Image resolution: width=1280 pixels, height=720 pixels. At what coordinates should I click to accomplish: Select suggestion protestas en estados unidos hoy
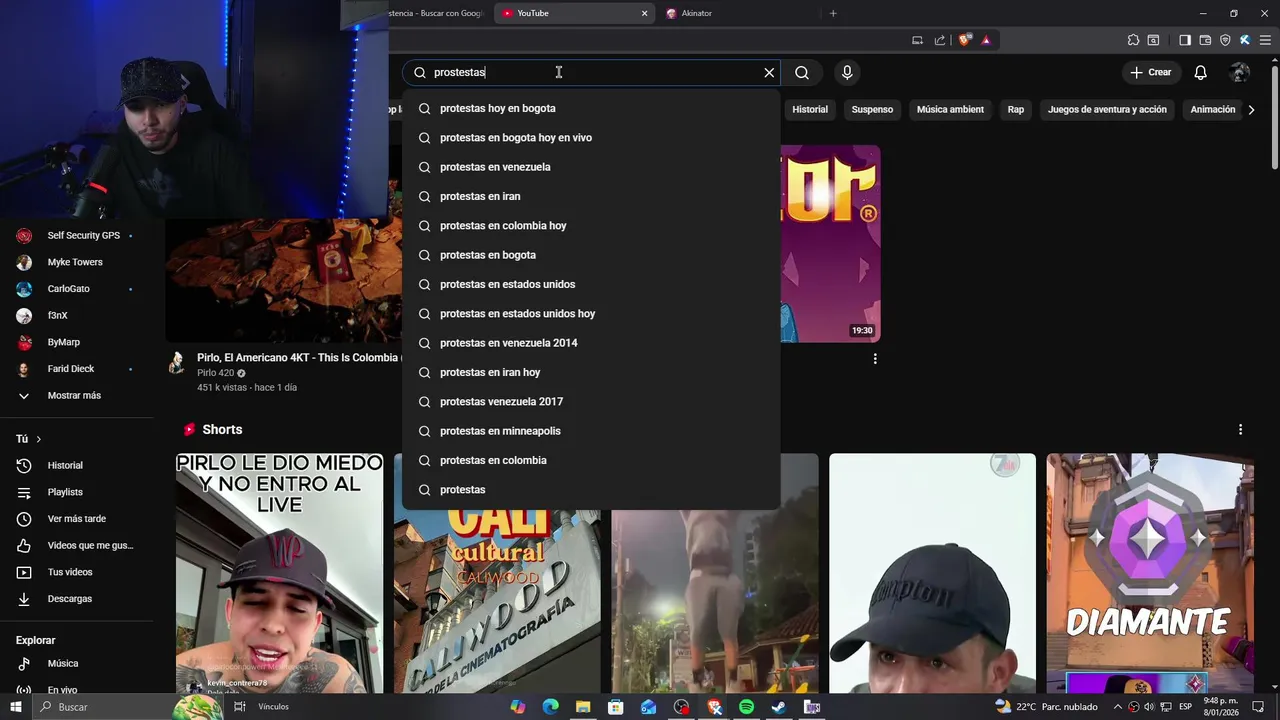[x=591, y=314]
